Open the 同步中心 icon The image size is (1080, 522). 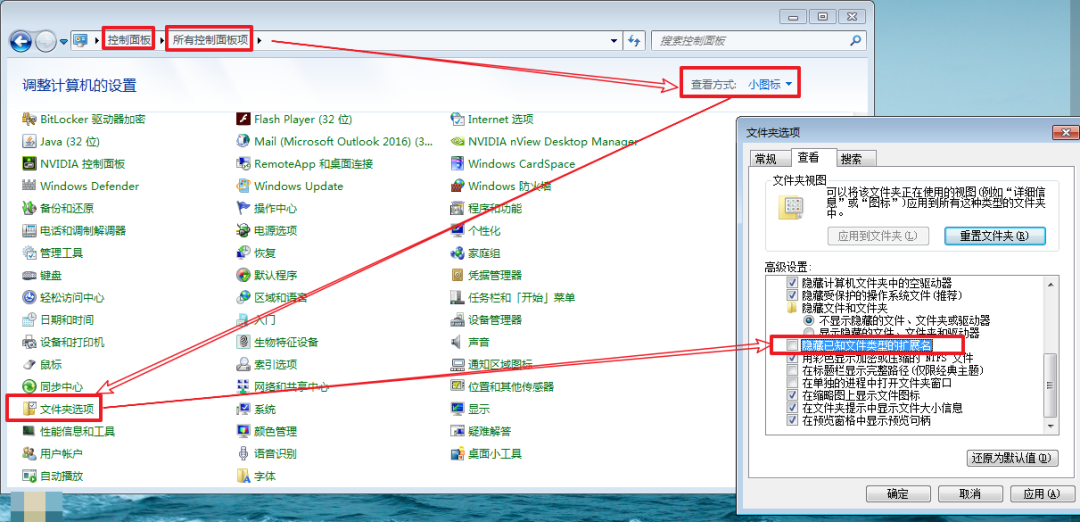tap(29, 386)
